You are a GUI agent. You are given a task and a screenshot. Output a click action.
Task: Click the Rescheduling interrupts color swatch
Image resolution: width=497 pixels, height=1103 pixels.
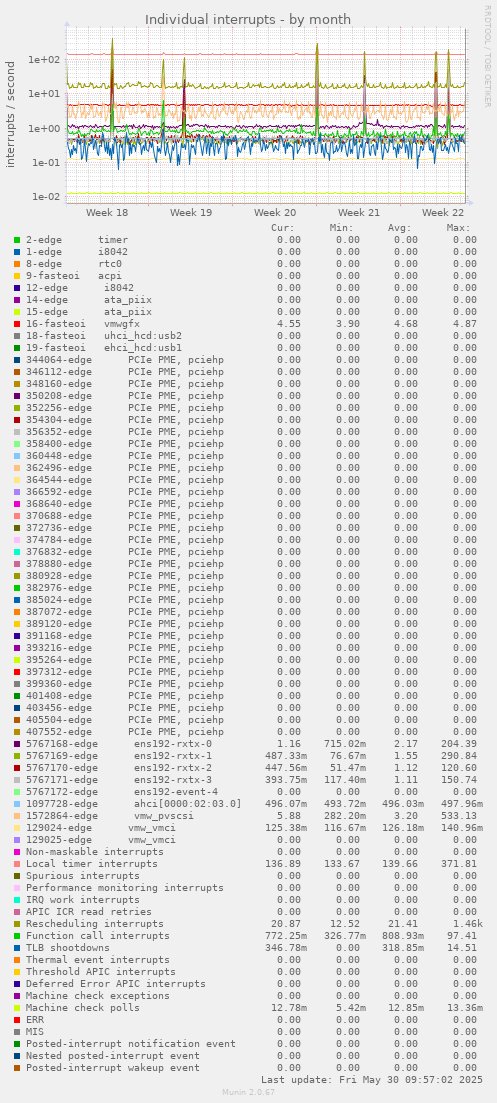[17, 924]
